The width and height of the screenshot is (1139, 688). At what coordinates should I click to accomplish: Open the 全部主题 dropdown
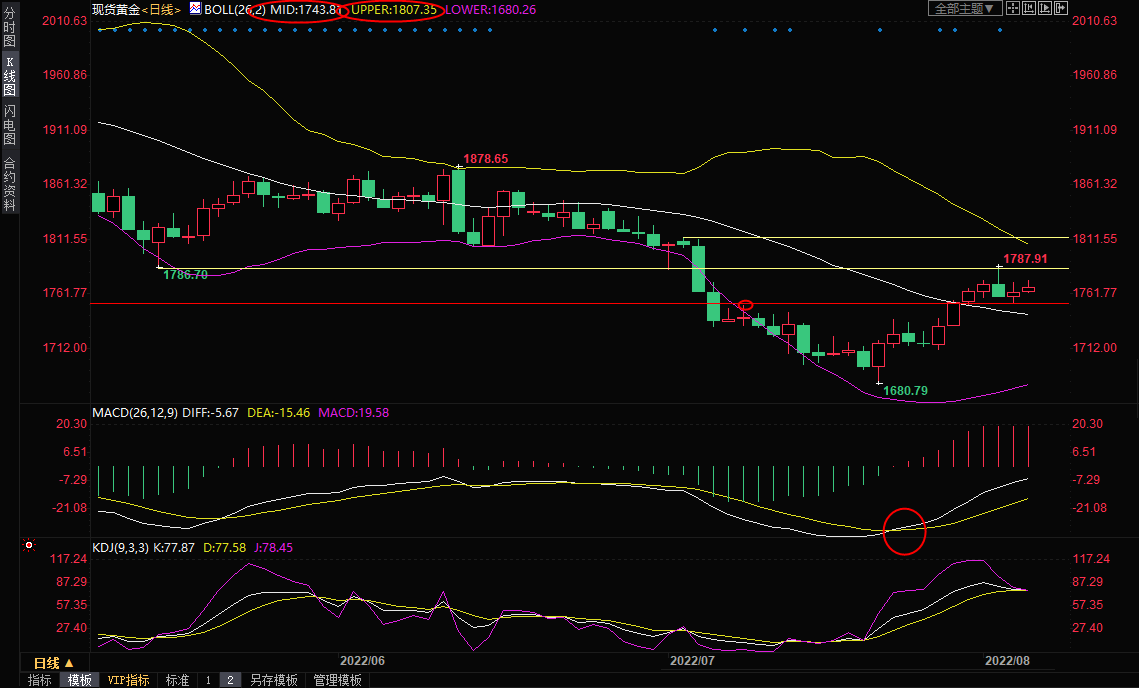(964, 8)
